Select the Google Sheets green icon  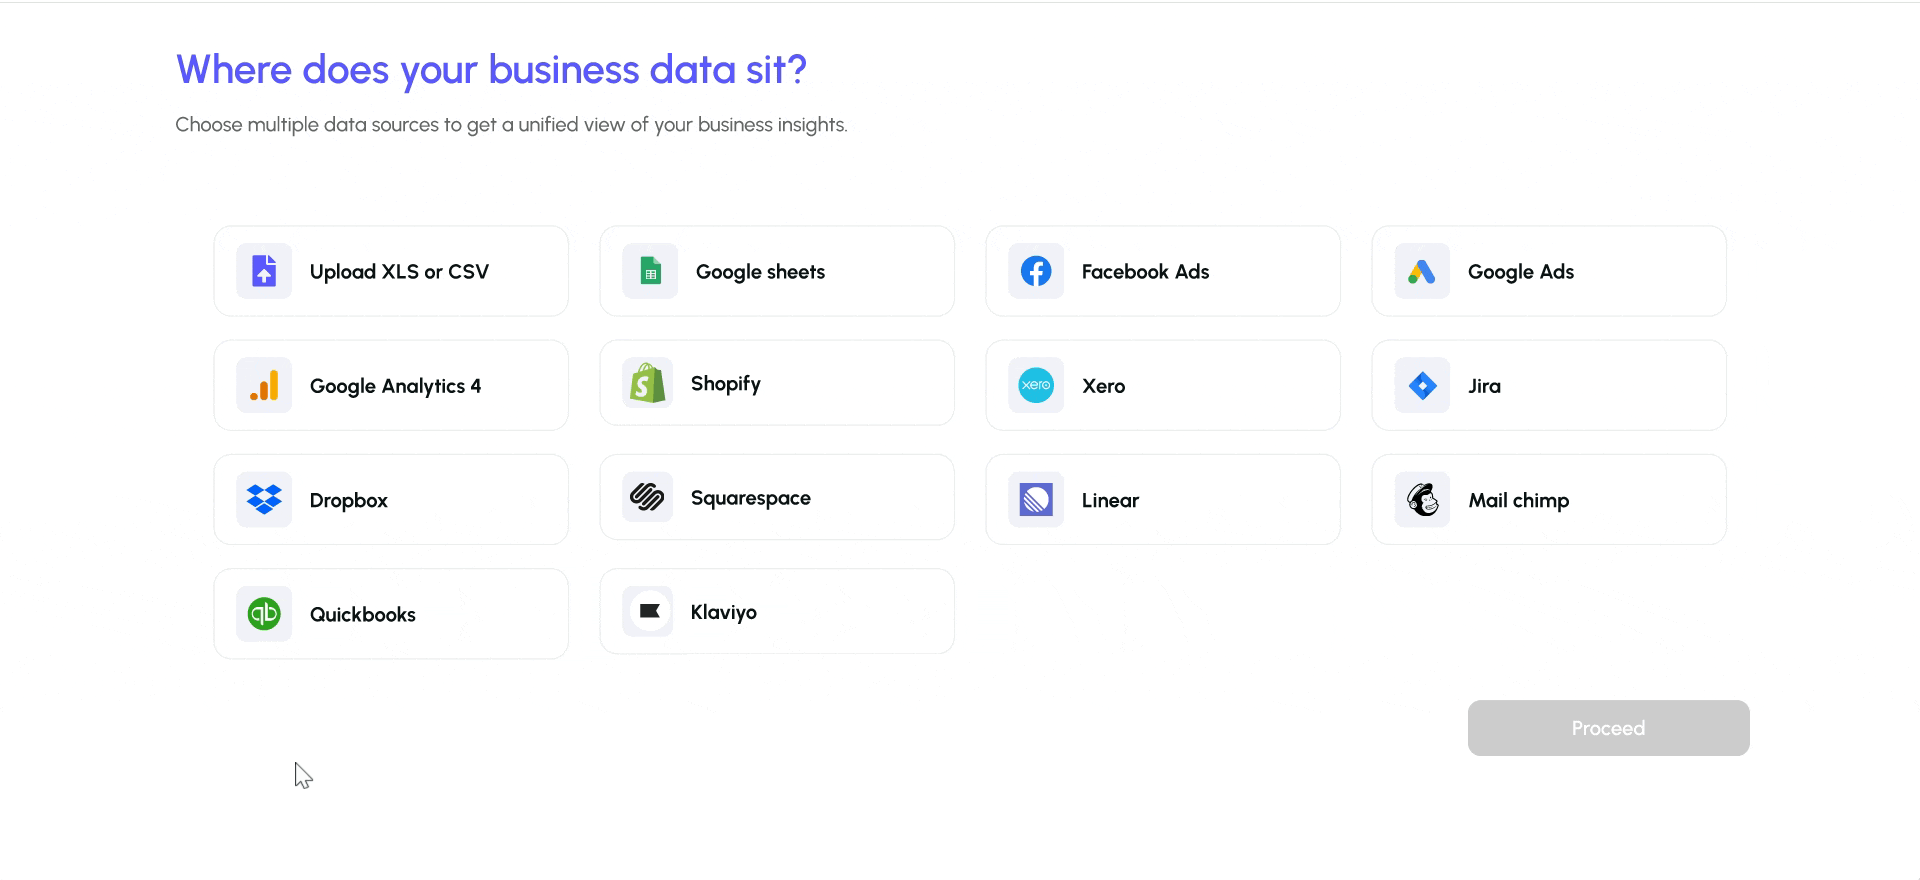click(650, 271)
